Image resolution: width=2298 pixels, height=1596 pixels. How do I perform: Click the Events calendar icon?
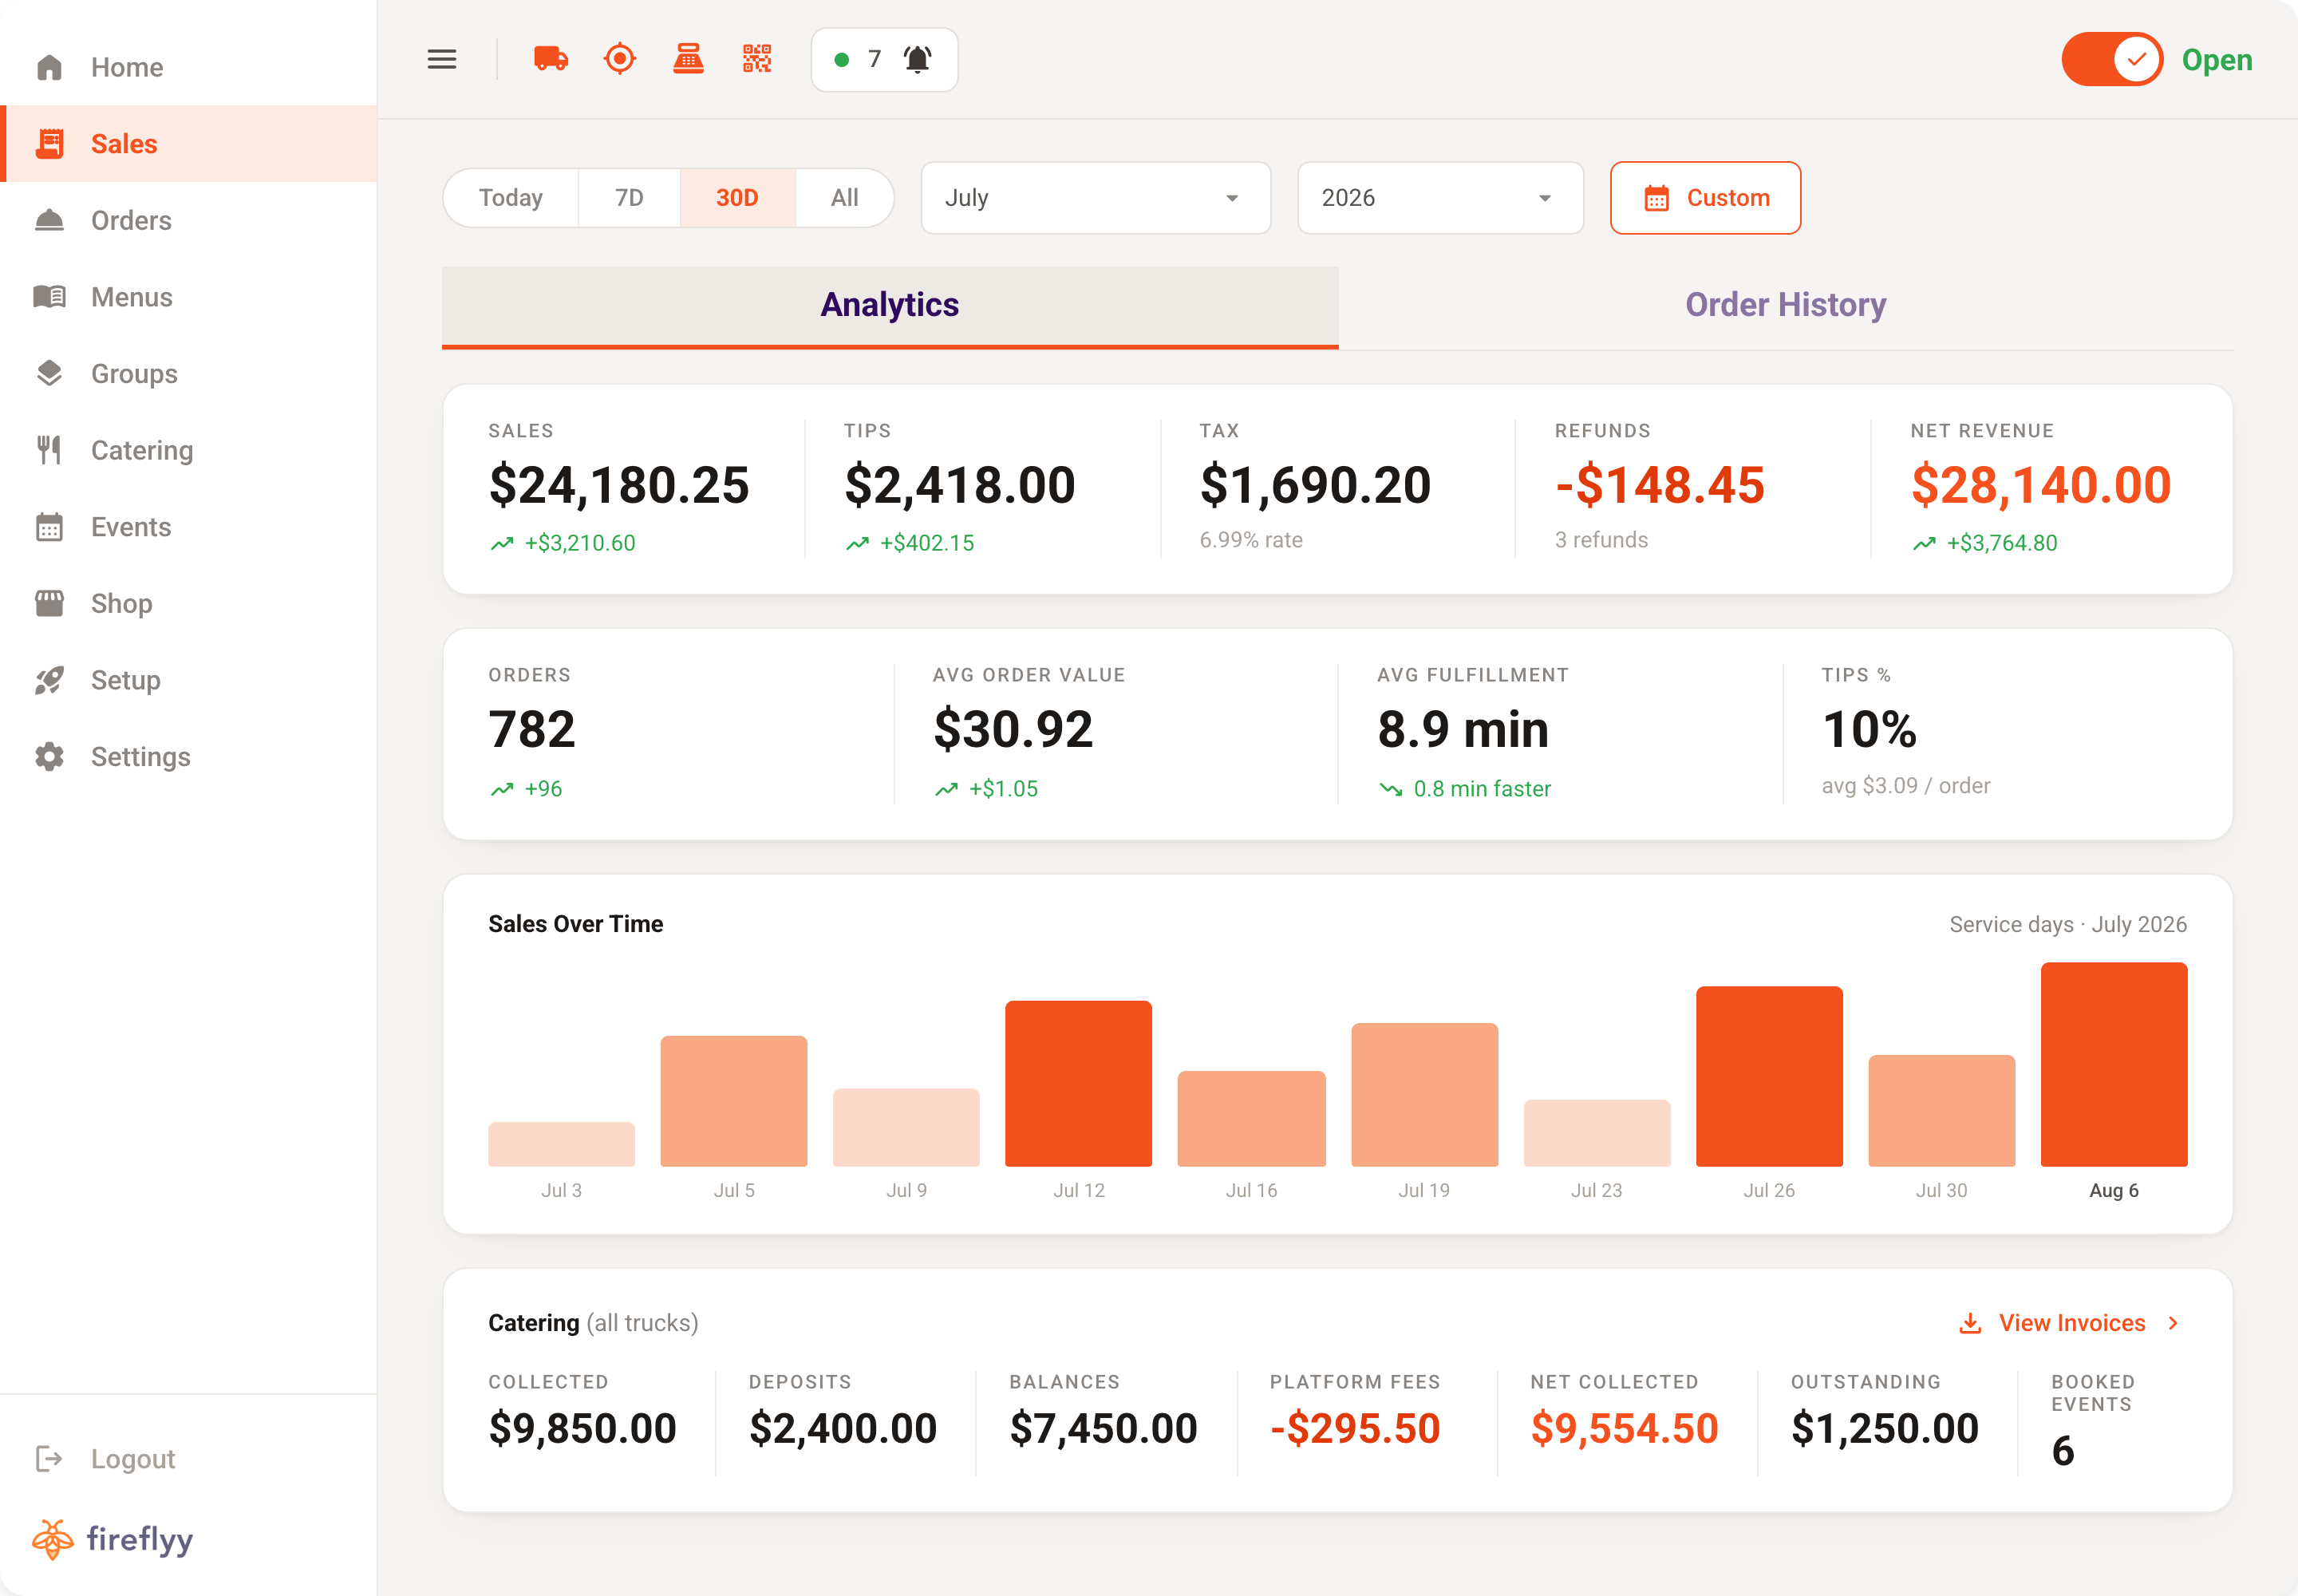pos(49,527)
